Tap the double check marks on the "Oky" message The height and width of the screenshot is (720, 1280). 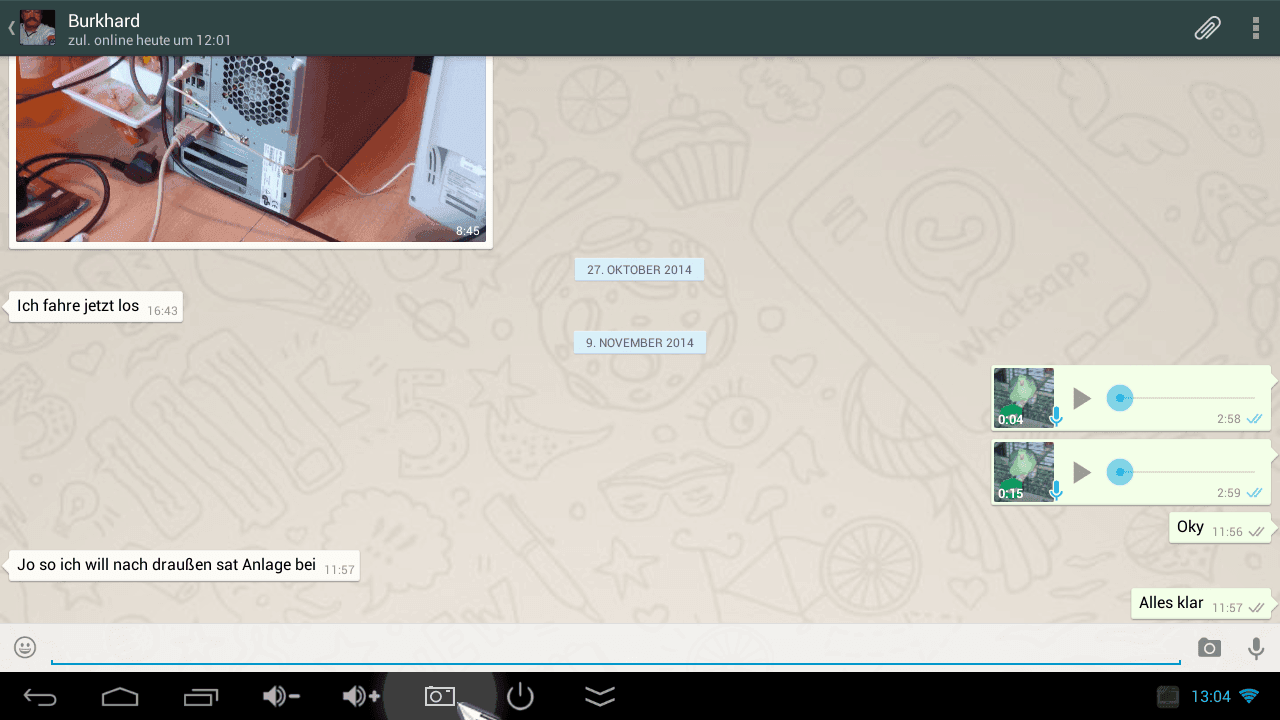tap(1257, 532)
